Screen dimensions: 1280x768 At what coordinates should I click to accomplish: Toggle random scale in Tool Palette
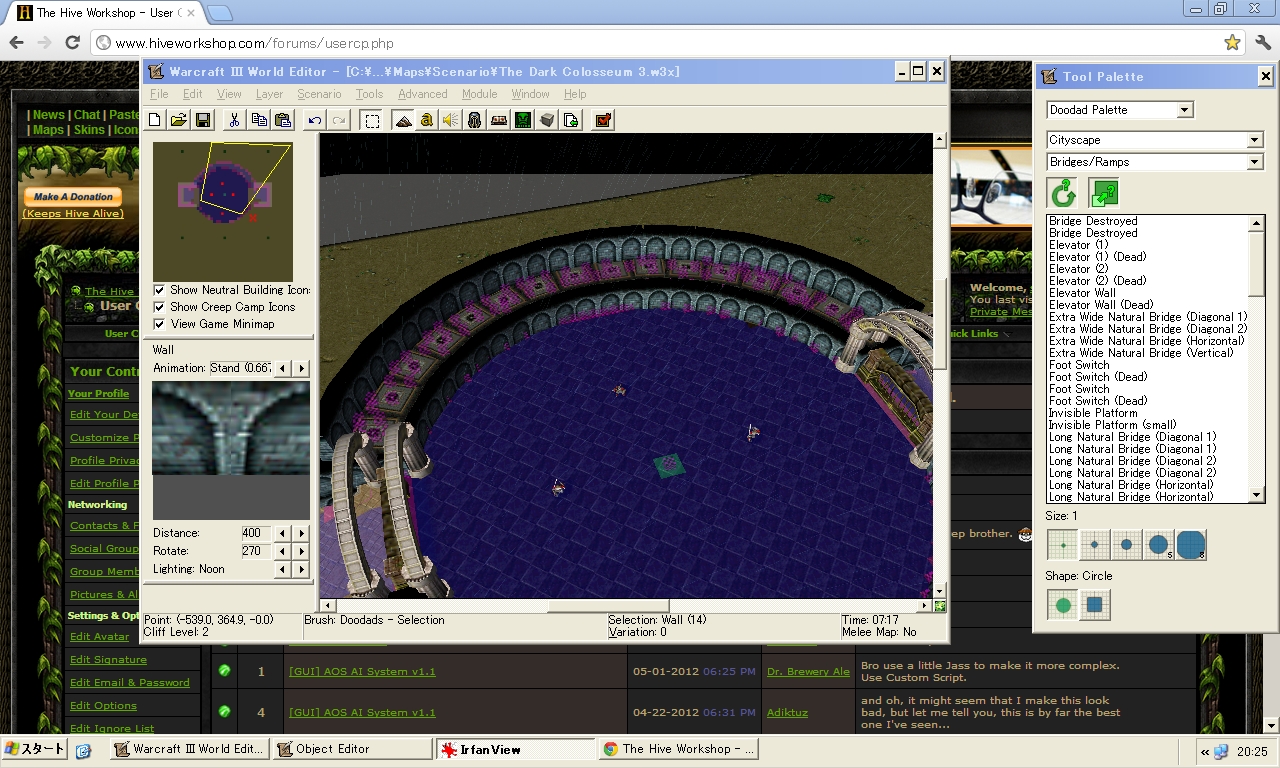pyautogui.click(x=1104, y=193)
